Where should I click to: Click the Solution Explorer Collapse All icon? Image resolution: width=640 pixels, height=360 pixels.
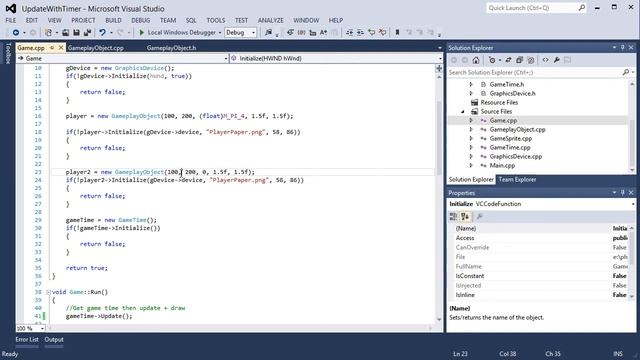pos(519,60)
